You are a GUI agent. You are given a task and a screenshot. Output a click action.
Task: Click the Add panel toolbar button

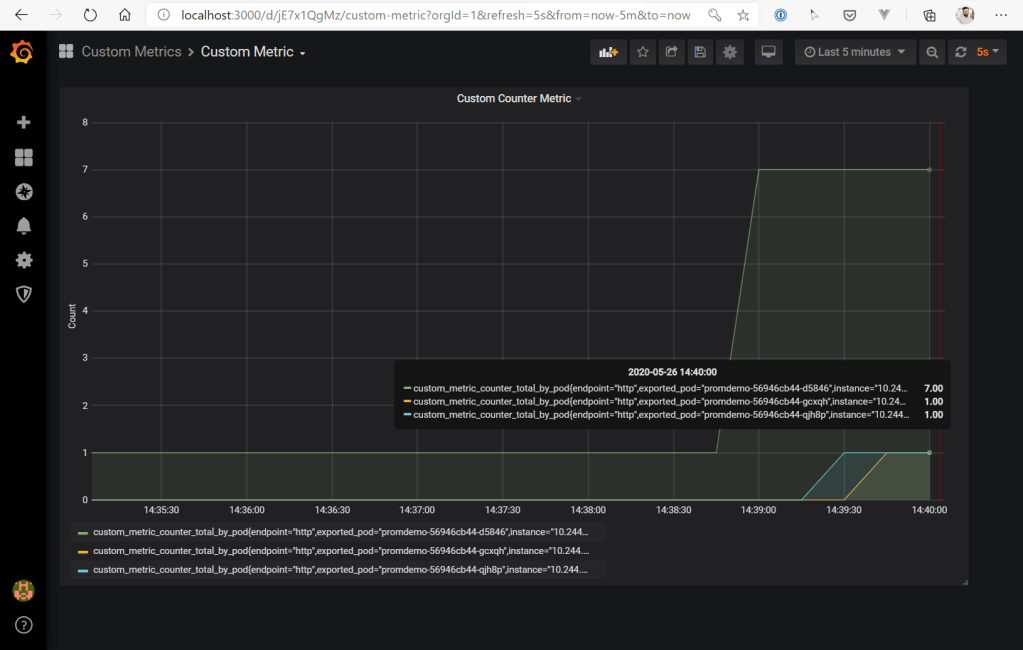tap(608, 52)
